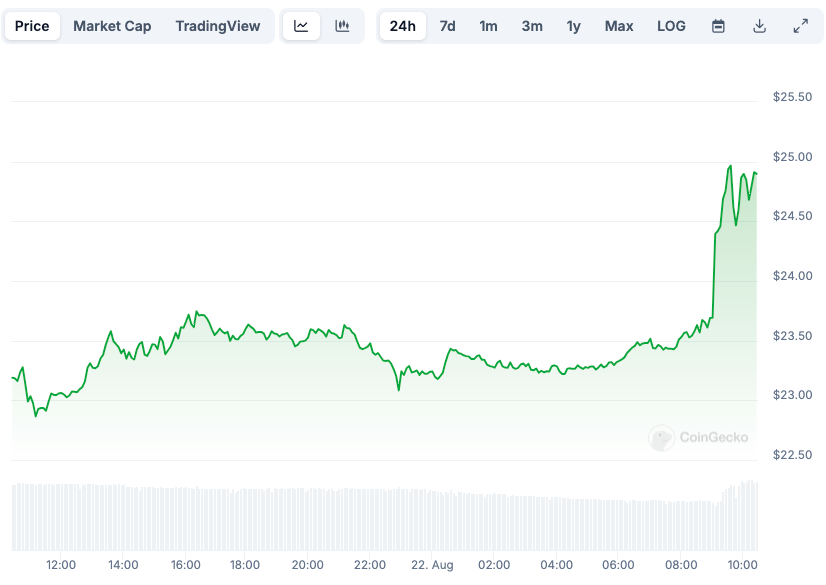This screenshot has height=585, width=826.
Task: Select the Price tab
Action: pos(32,26)
